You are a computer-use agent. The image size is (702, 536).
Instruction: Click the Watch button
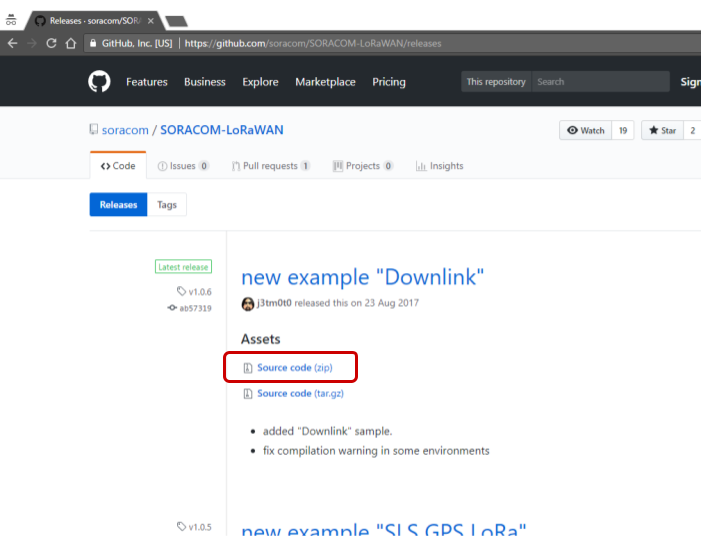point(585,130)
